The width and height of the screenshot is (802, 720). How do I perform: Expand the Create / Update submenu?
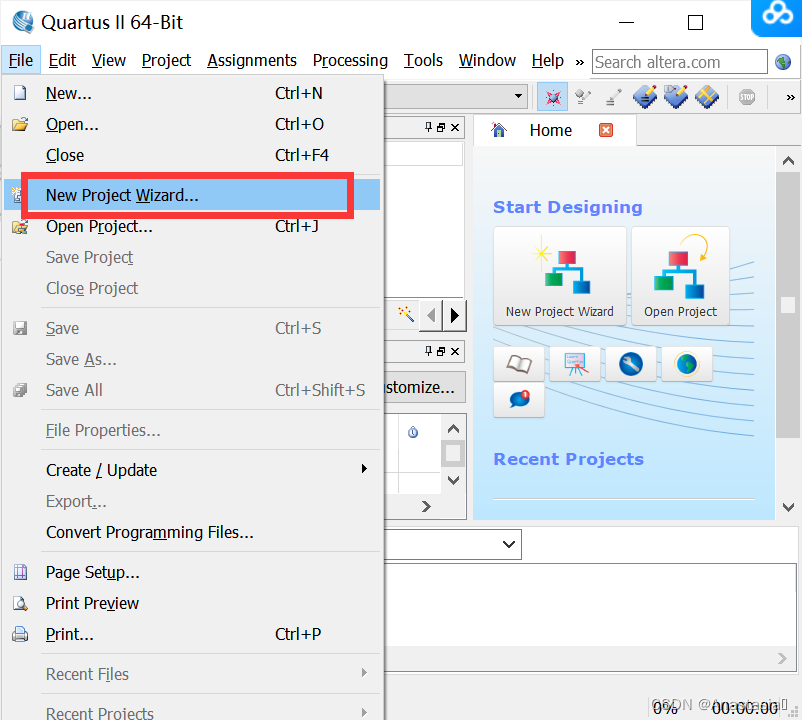[x=192, y=470]
